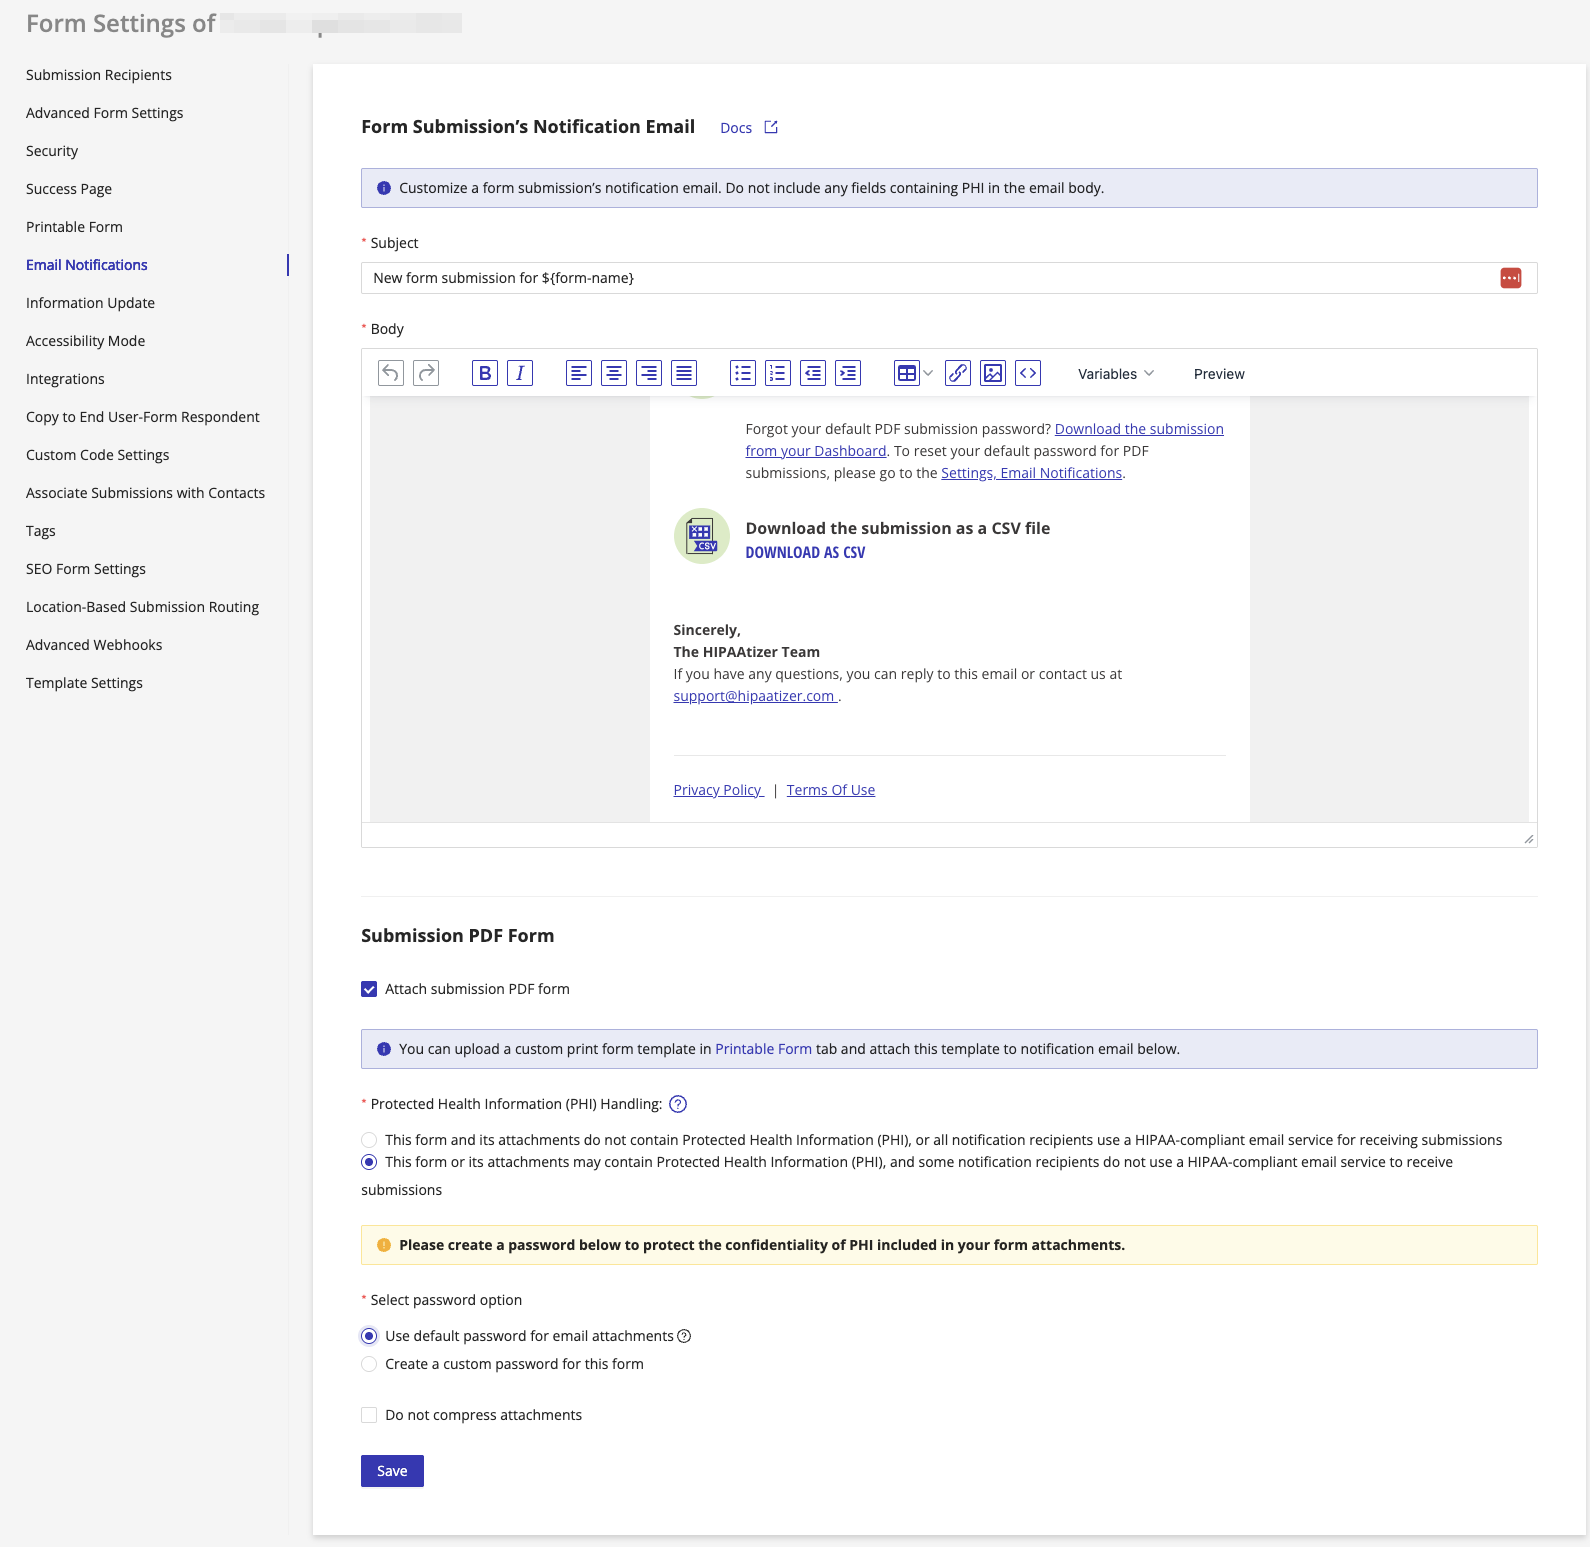Click the undo icon in editor toolbar
1590x1547 pixels.
point(391,373)
